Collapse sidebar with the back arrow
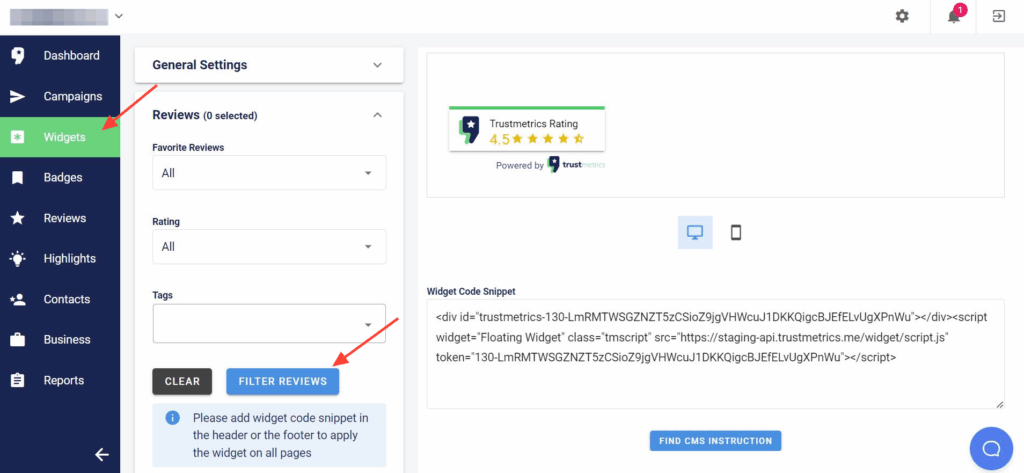Viewport: 1024px width, 473px height. [x=102, y=455]
